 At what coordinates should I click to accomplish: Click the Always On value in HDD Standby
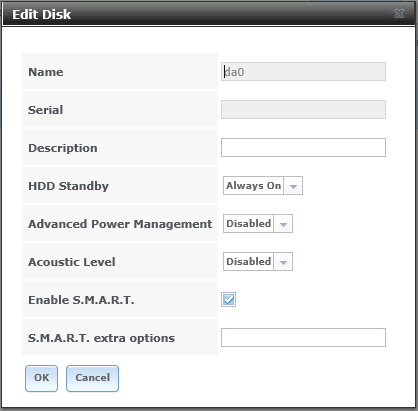[254, 186]
